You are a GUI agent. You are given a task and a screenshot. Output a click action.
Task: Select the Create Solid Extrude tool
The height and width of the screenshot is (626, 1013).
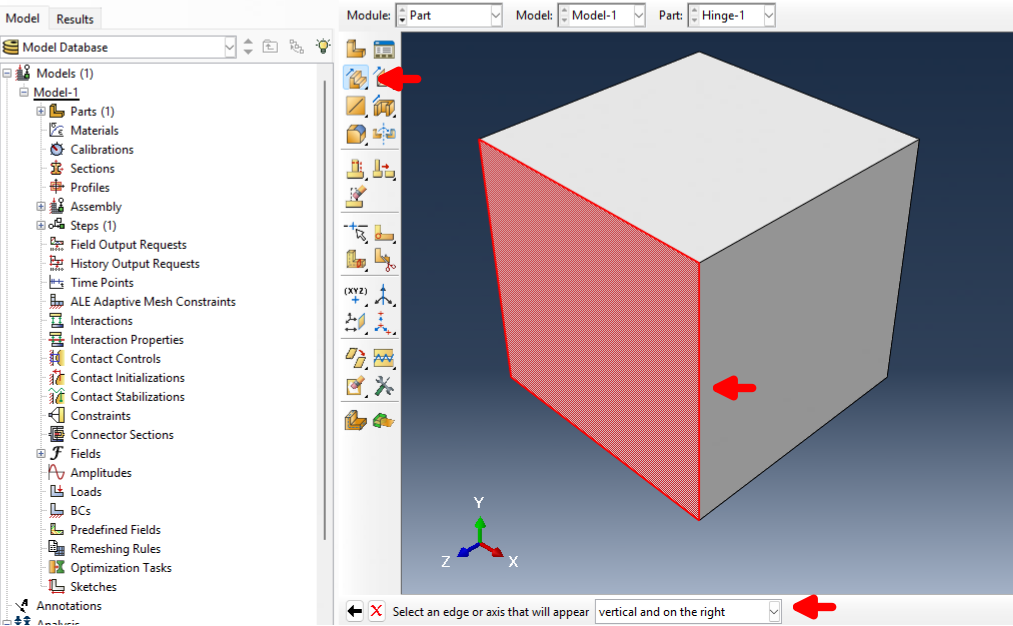click(355, 77)
